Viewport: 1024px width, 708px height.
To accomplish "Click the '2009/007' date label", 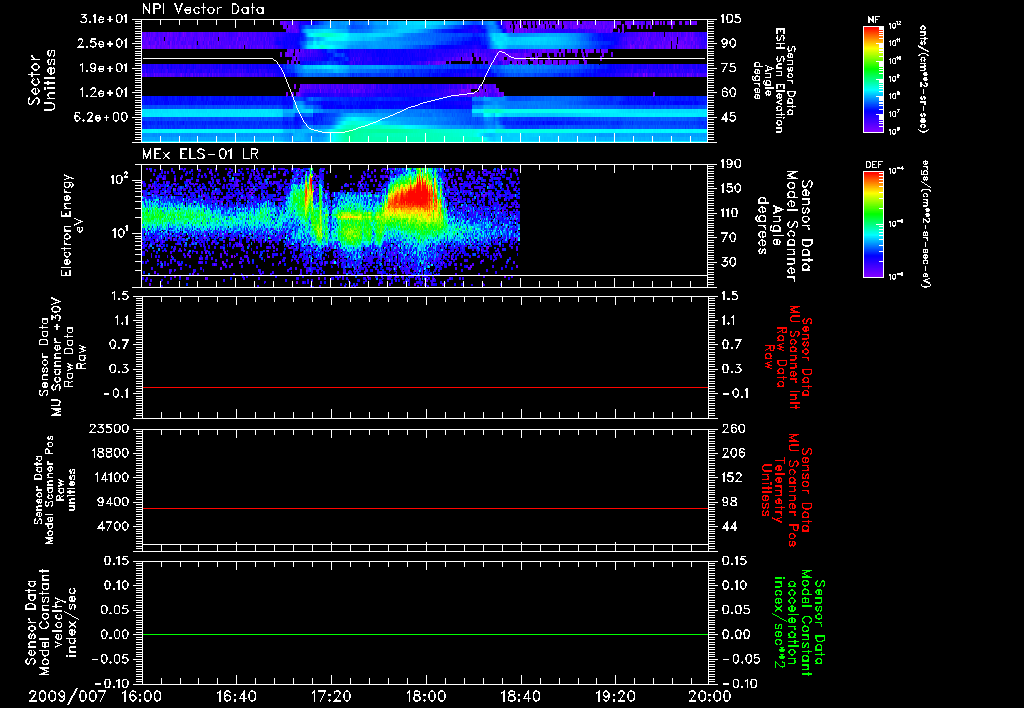I will point(67,696).
